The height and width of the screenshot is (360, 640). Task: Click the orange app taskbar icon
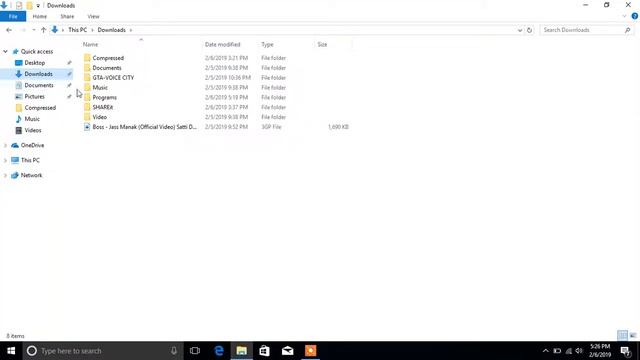310,351
